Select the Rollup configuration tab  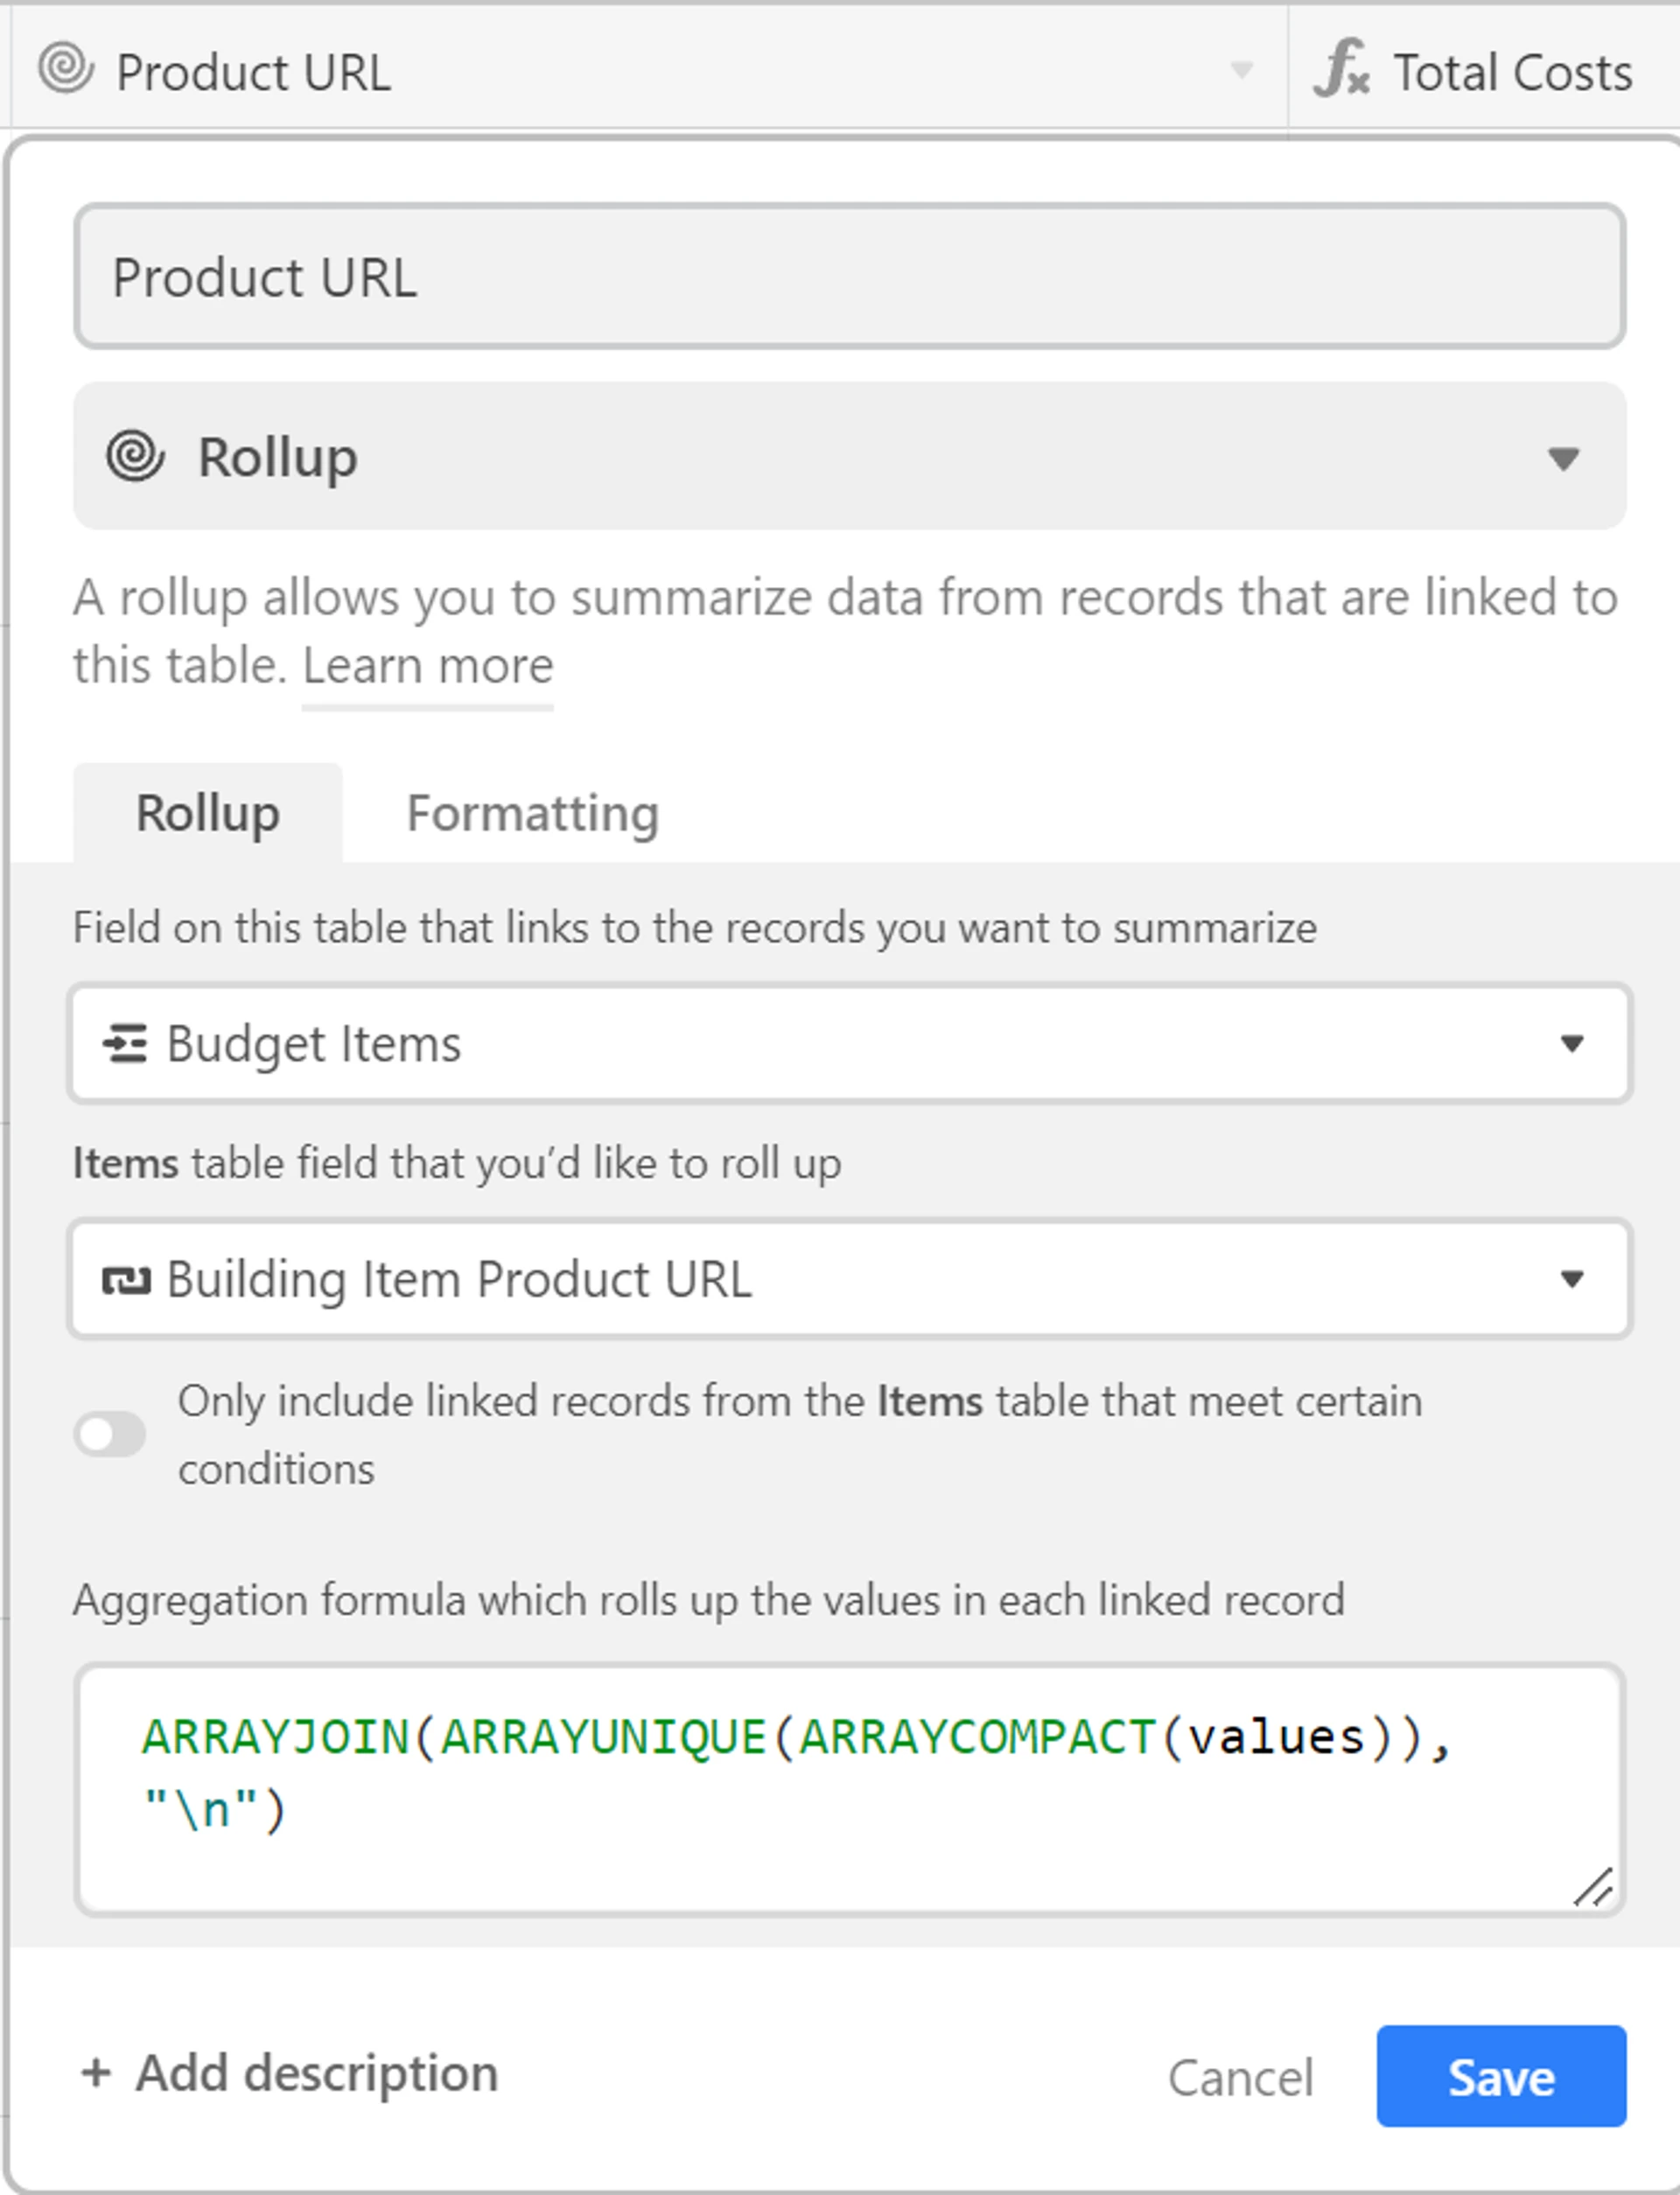click(x=207, y=813)
